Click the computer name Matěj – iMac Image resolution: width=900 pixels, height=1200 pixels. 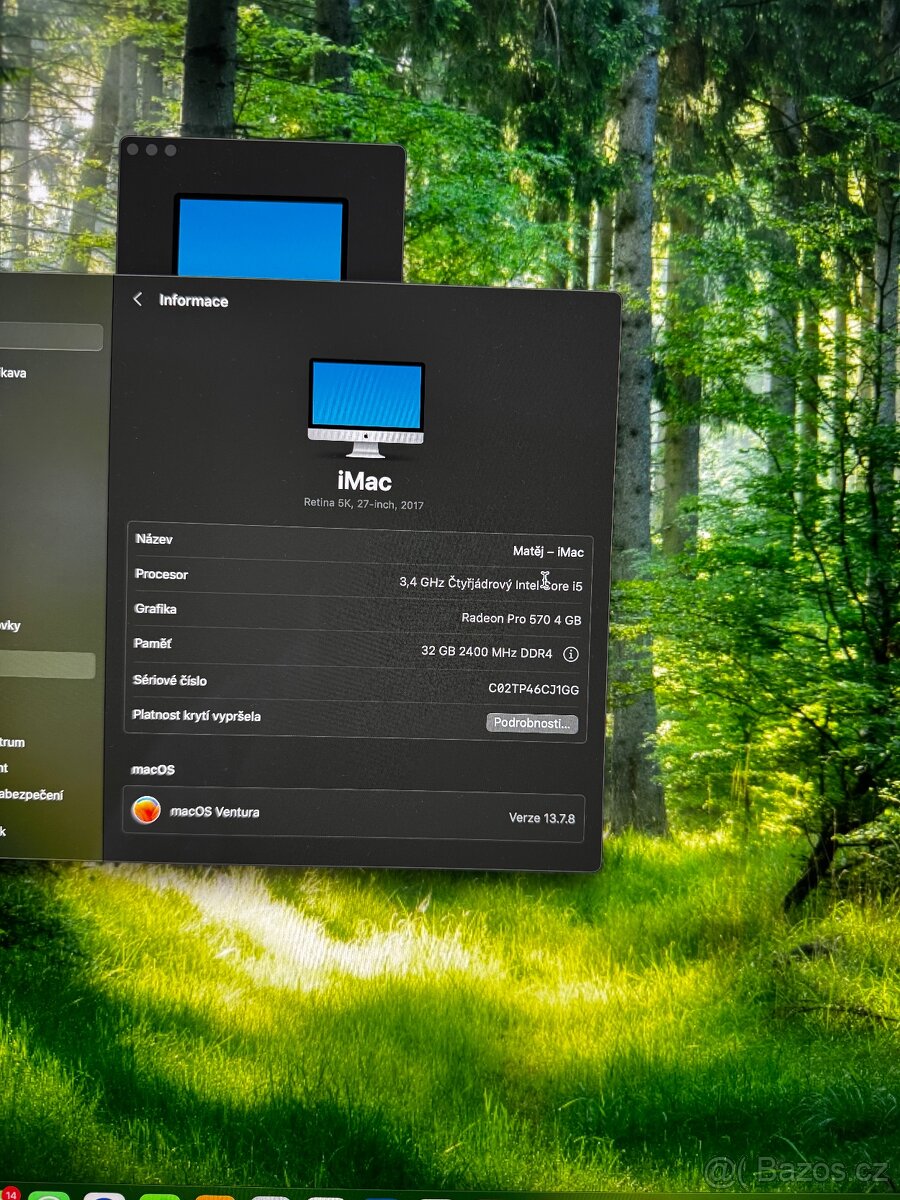tap(548, 551)
